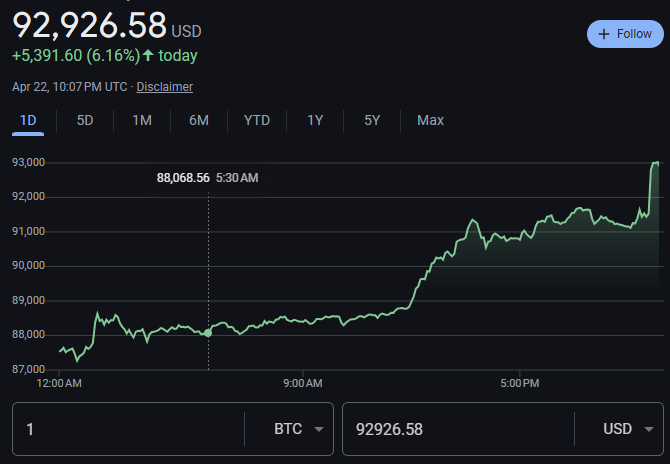Click the green up arrow beside today
The height and width of the screenshot is (464, 670).
coord(148,55)
